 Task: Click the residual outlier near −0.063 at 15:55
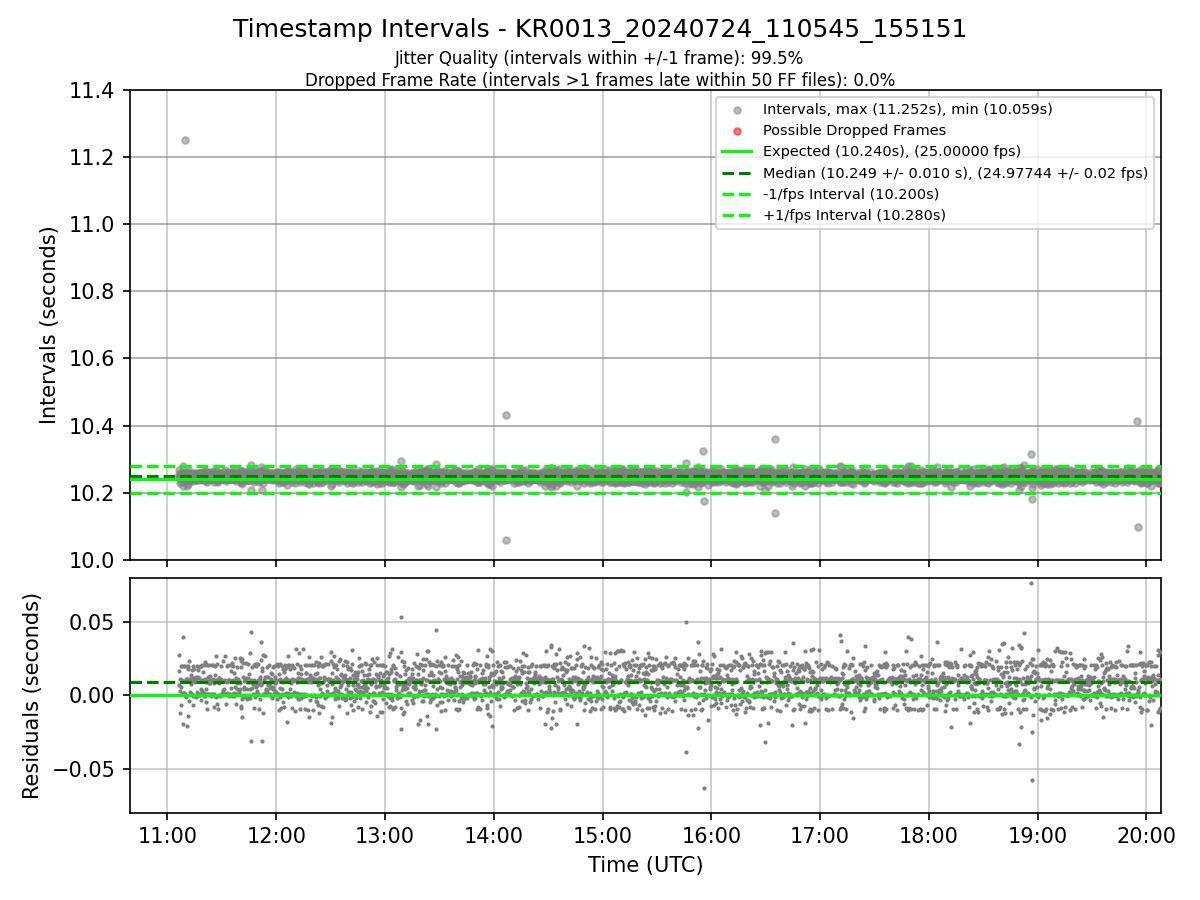(704, 788)
